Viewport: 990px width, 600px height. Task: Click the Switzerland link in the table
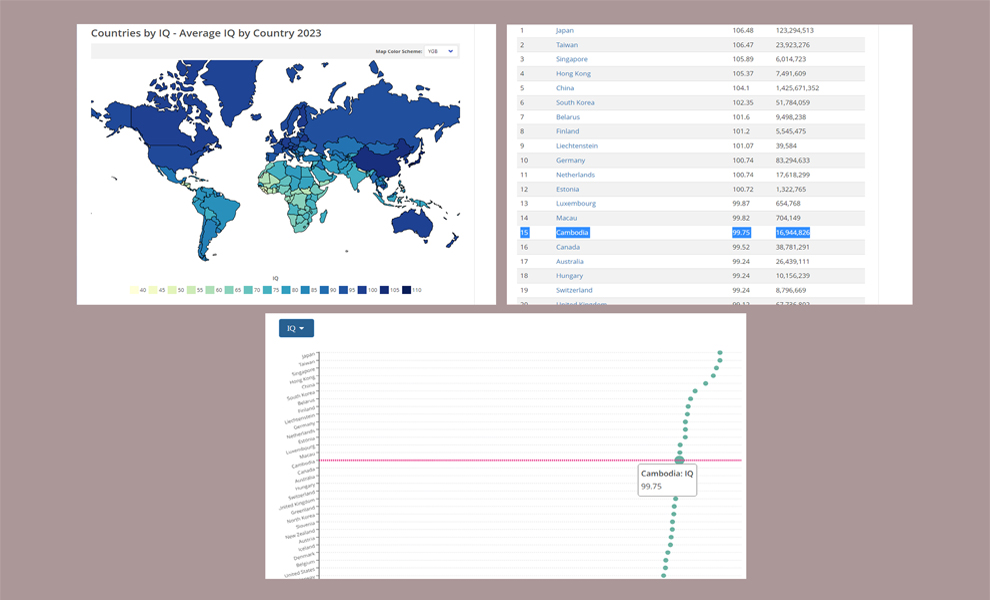coord(574,290)
